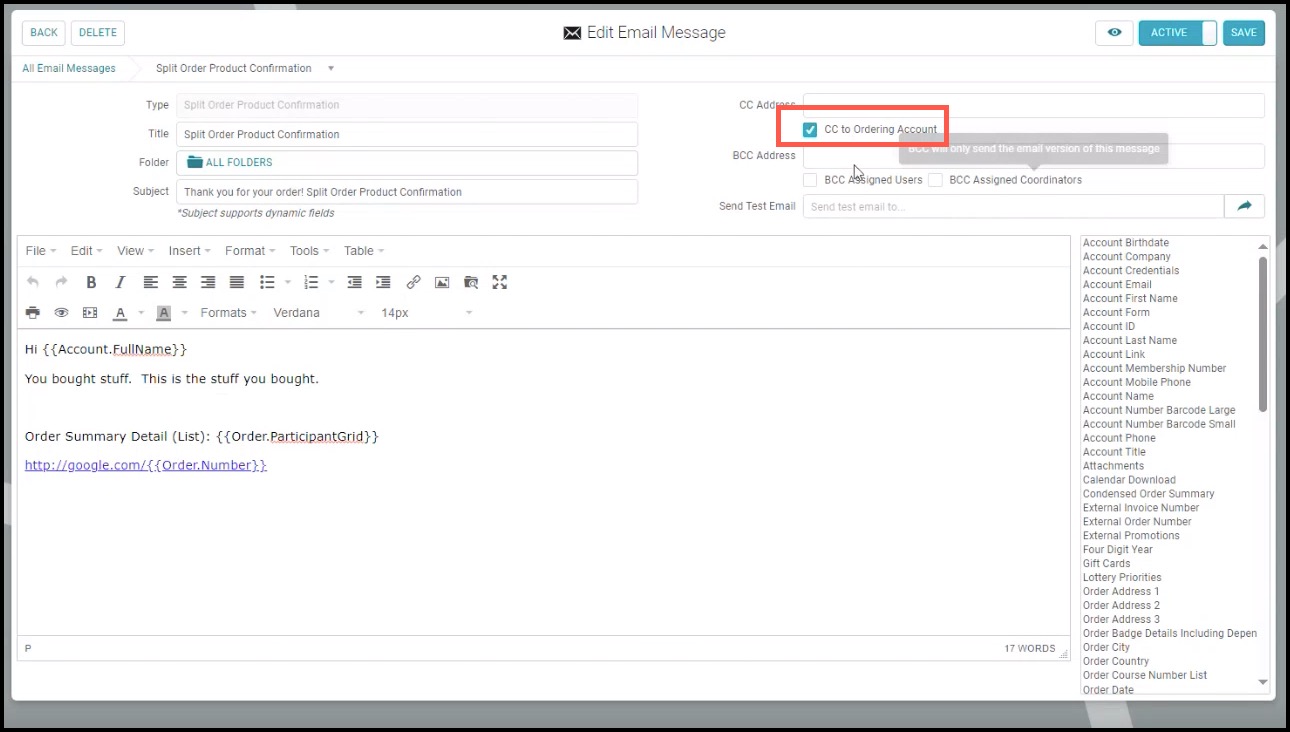
Task: Open the Format menu
Action: coord(250,251)
